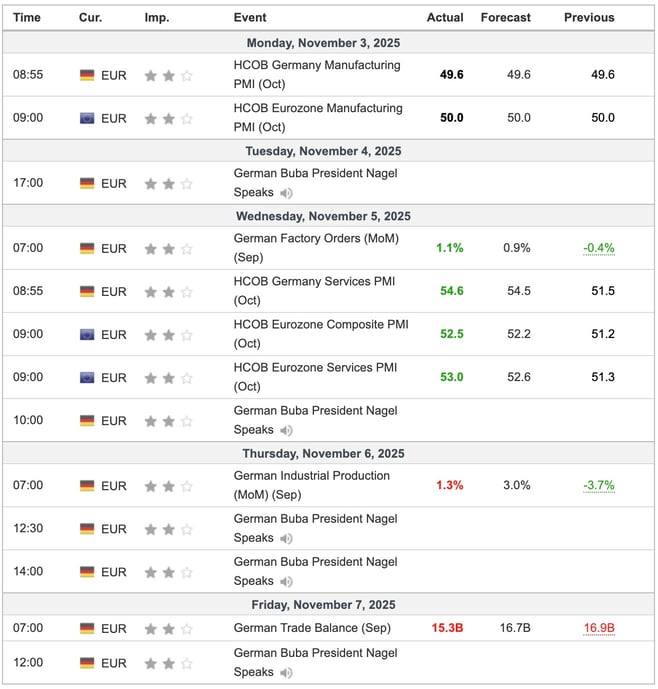Select the Wednesday, November 5, 2025 date row
This screenshot has height=689, width=658.
pos(323,216)
